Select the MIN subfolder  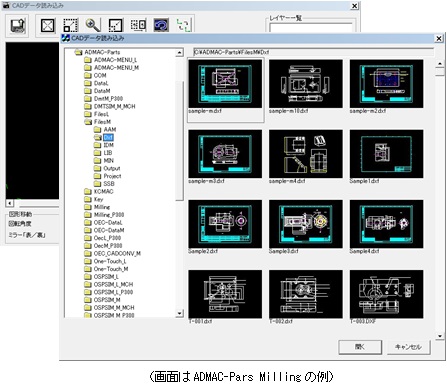(x=109, y=160)
